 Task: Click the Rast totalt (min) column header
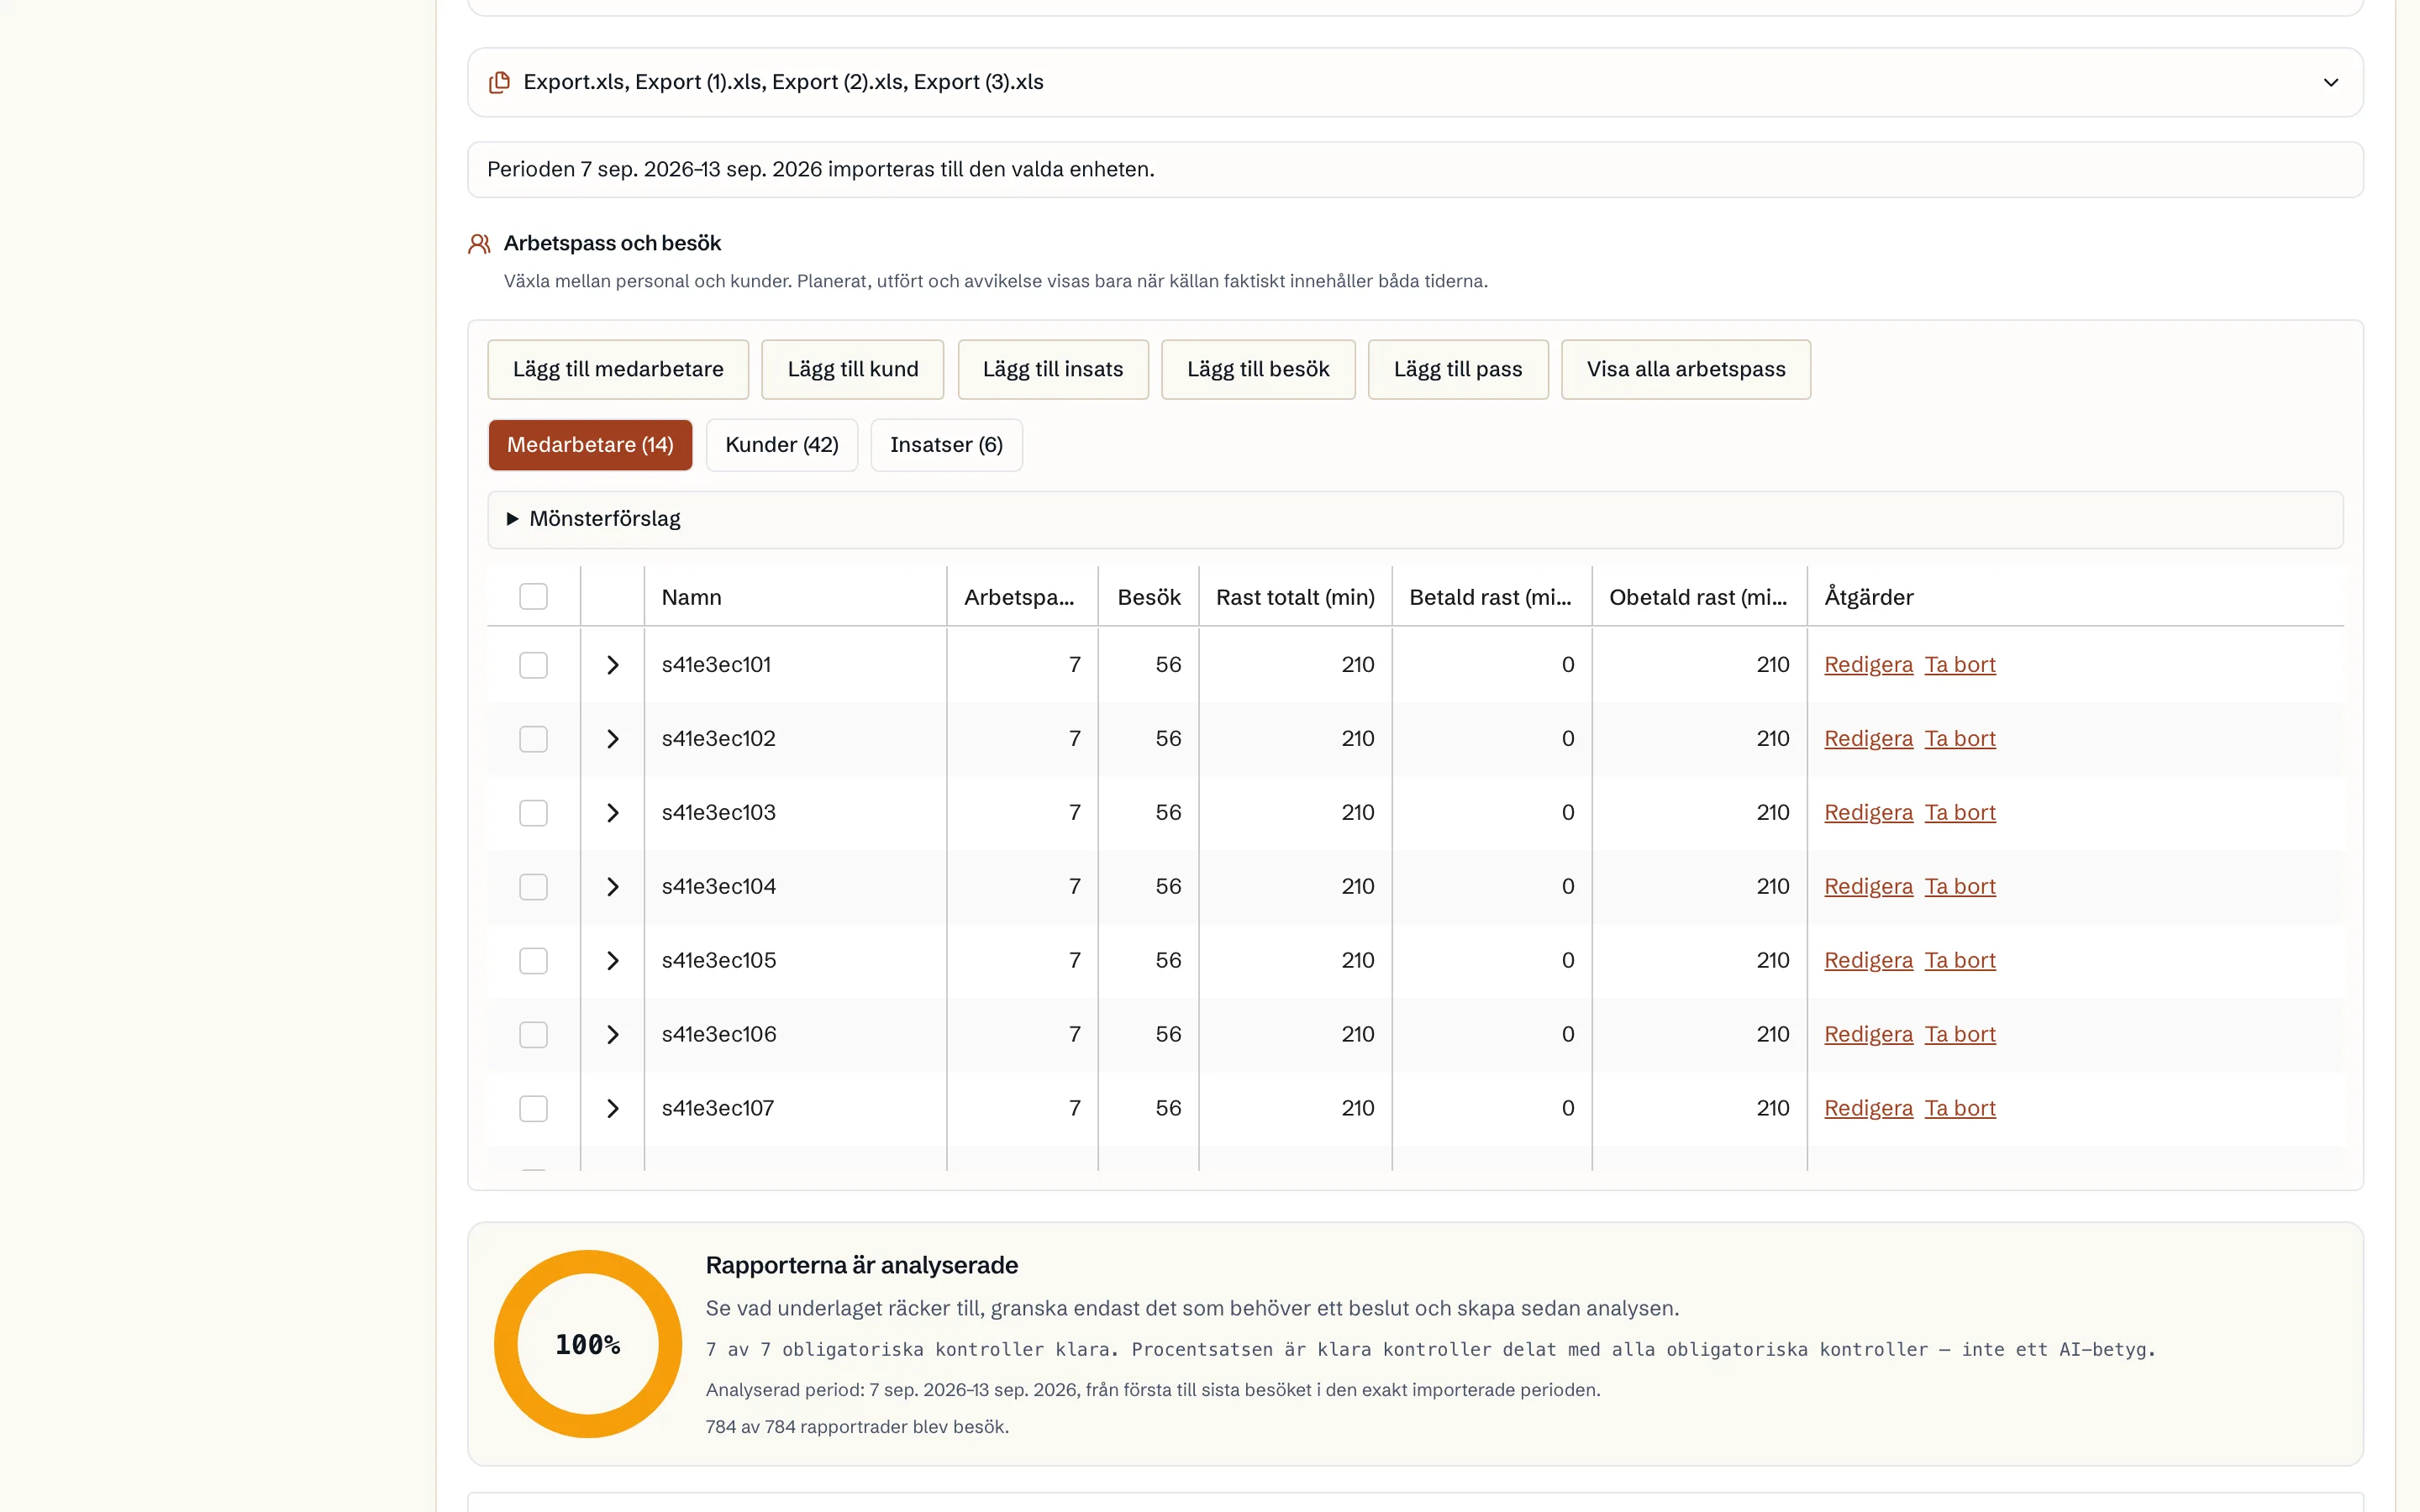click(x=1295, y=598)
